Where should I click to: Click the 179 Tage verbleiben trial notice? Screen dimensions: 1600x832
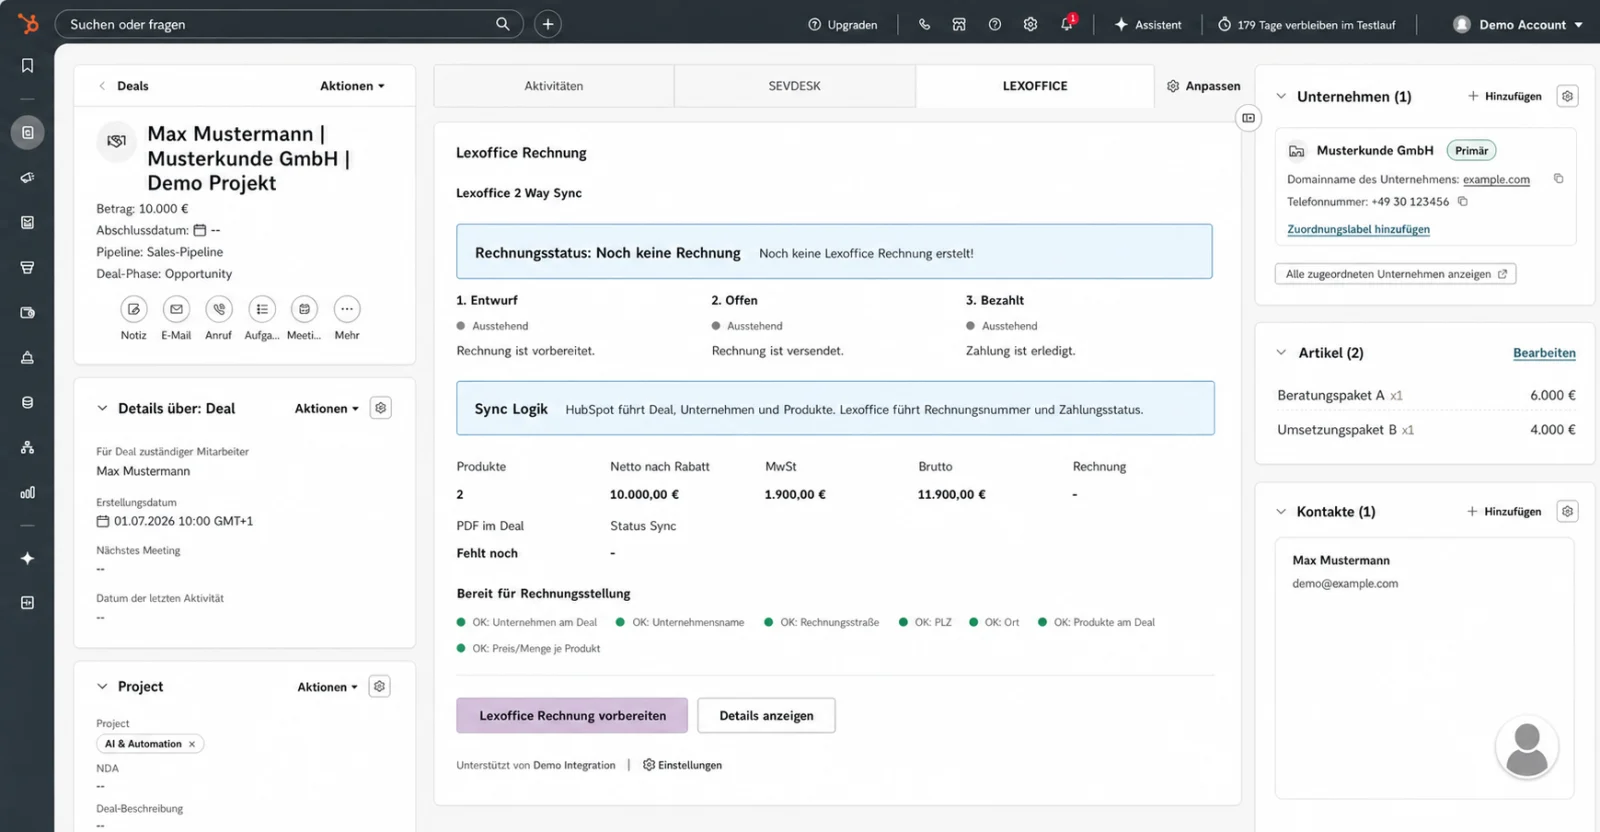(x=1306, y=25)
